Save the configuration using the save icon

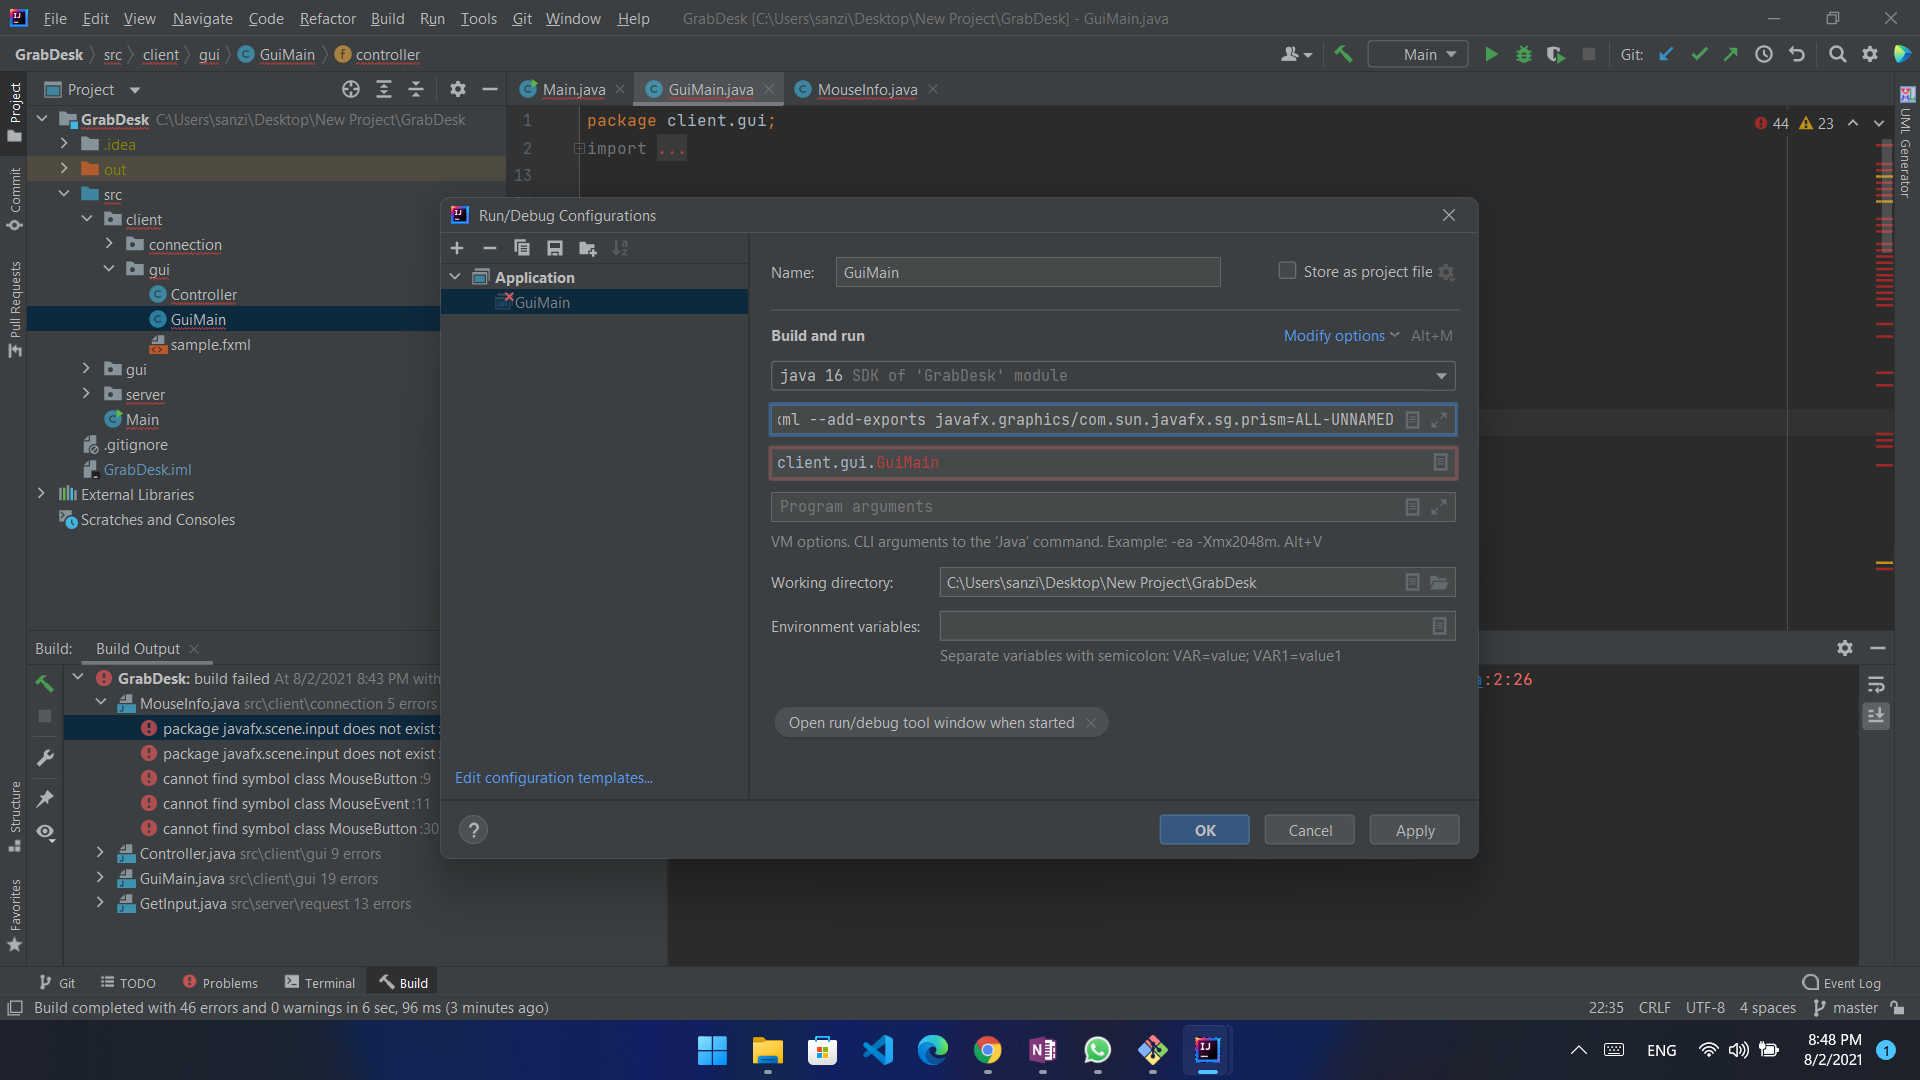[554, 248]
